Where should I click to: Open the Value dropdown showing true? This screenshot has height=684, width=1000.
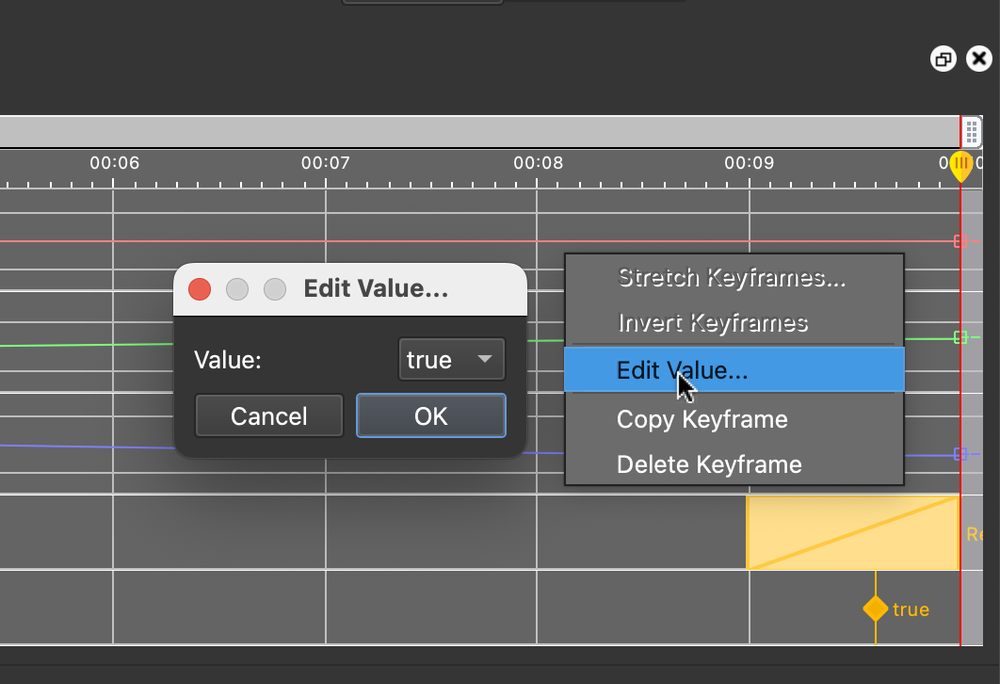[x=451, y=360]
